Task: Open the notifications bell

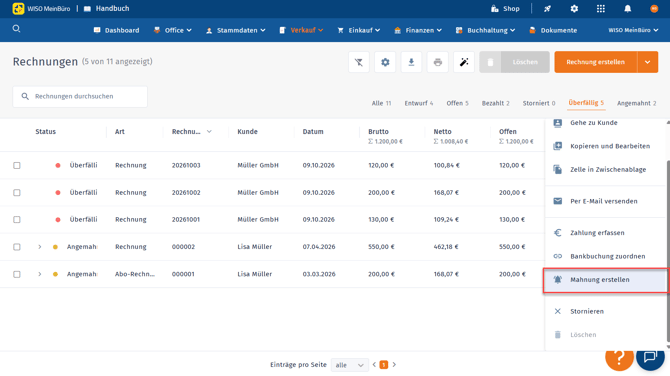Action: (x=627, y=9)
